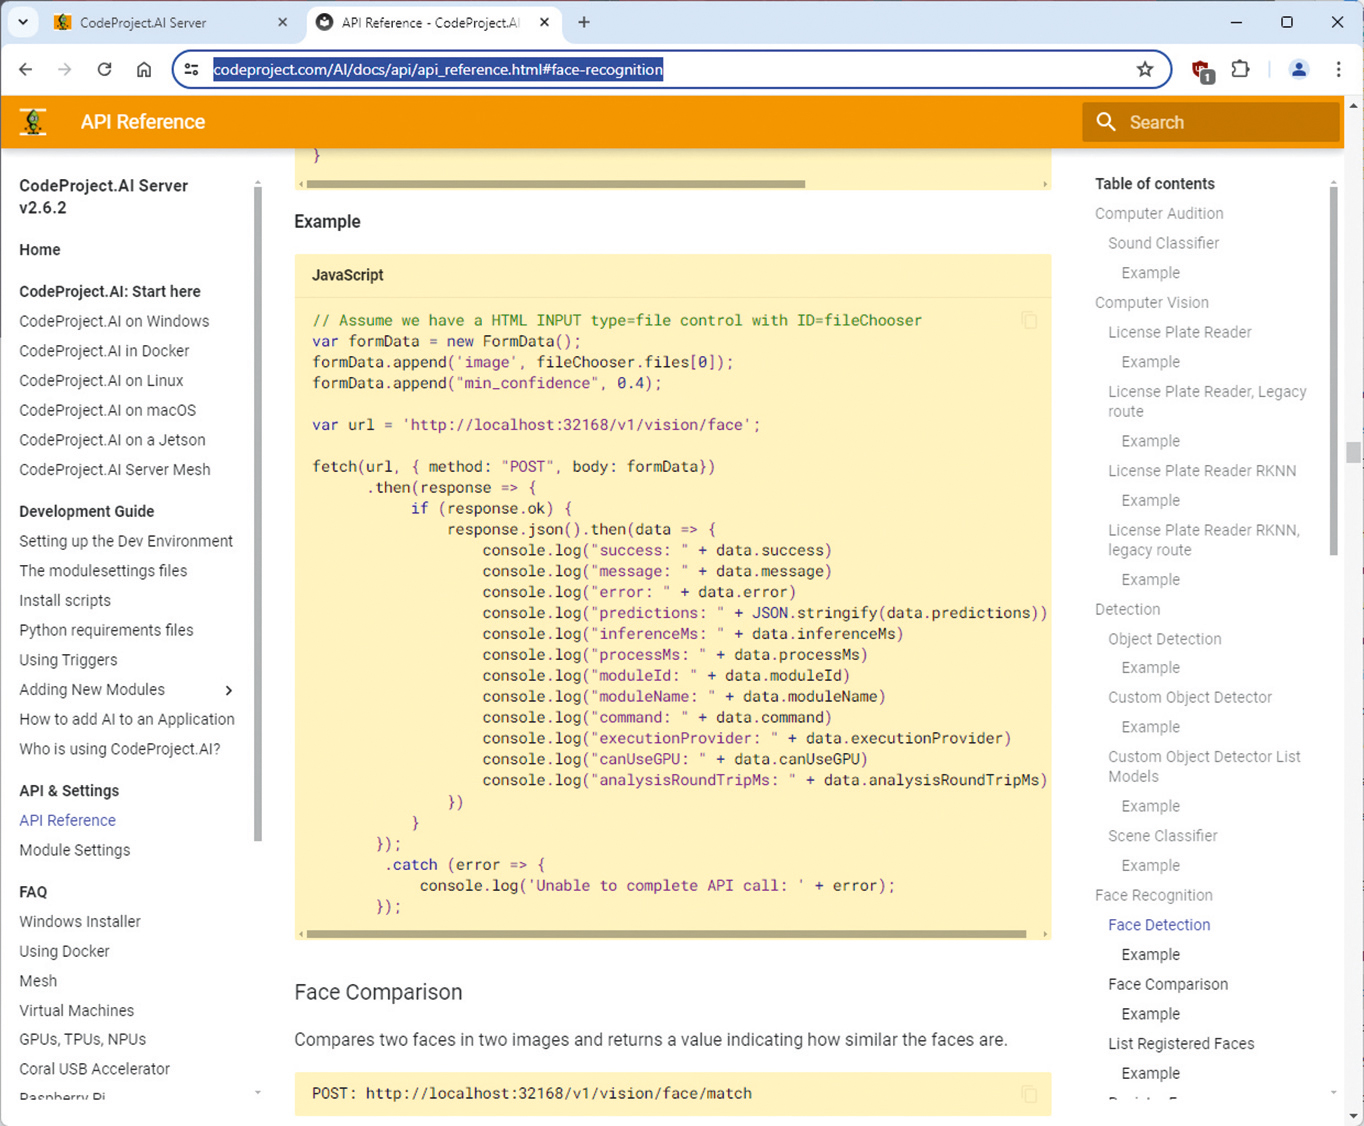Jump to Computer Vision in contents
The height and width of the screenshot is (1126, 1364).
click(x=1151, y=303)
